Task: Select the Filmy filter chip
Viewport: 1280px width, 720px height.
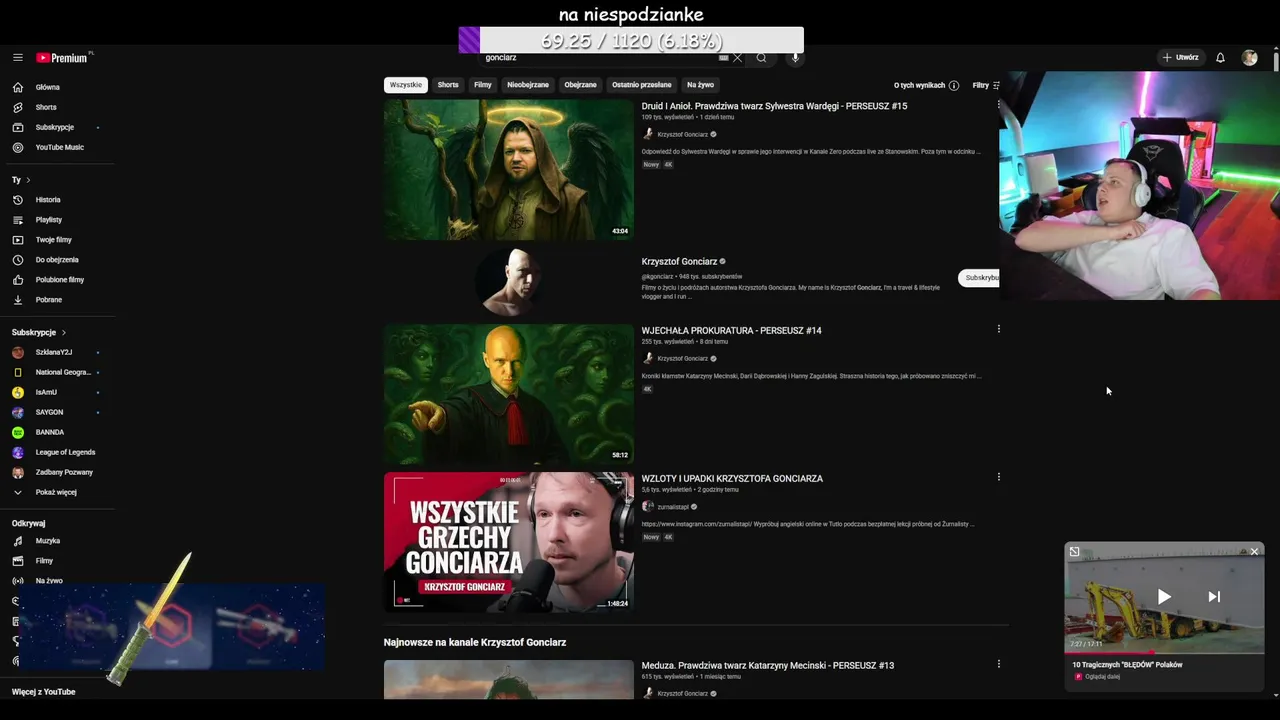Action: point(483,85)
